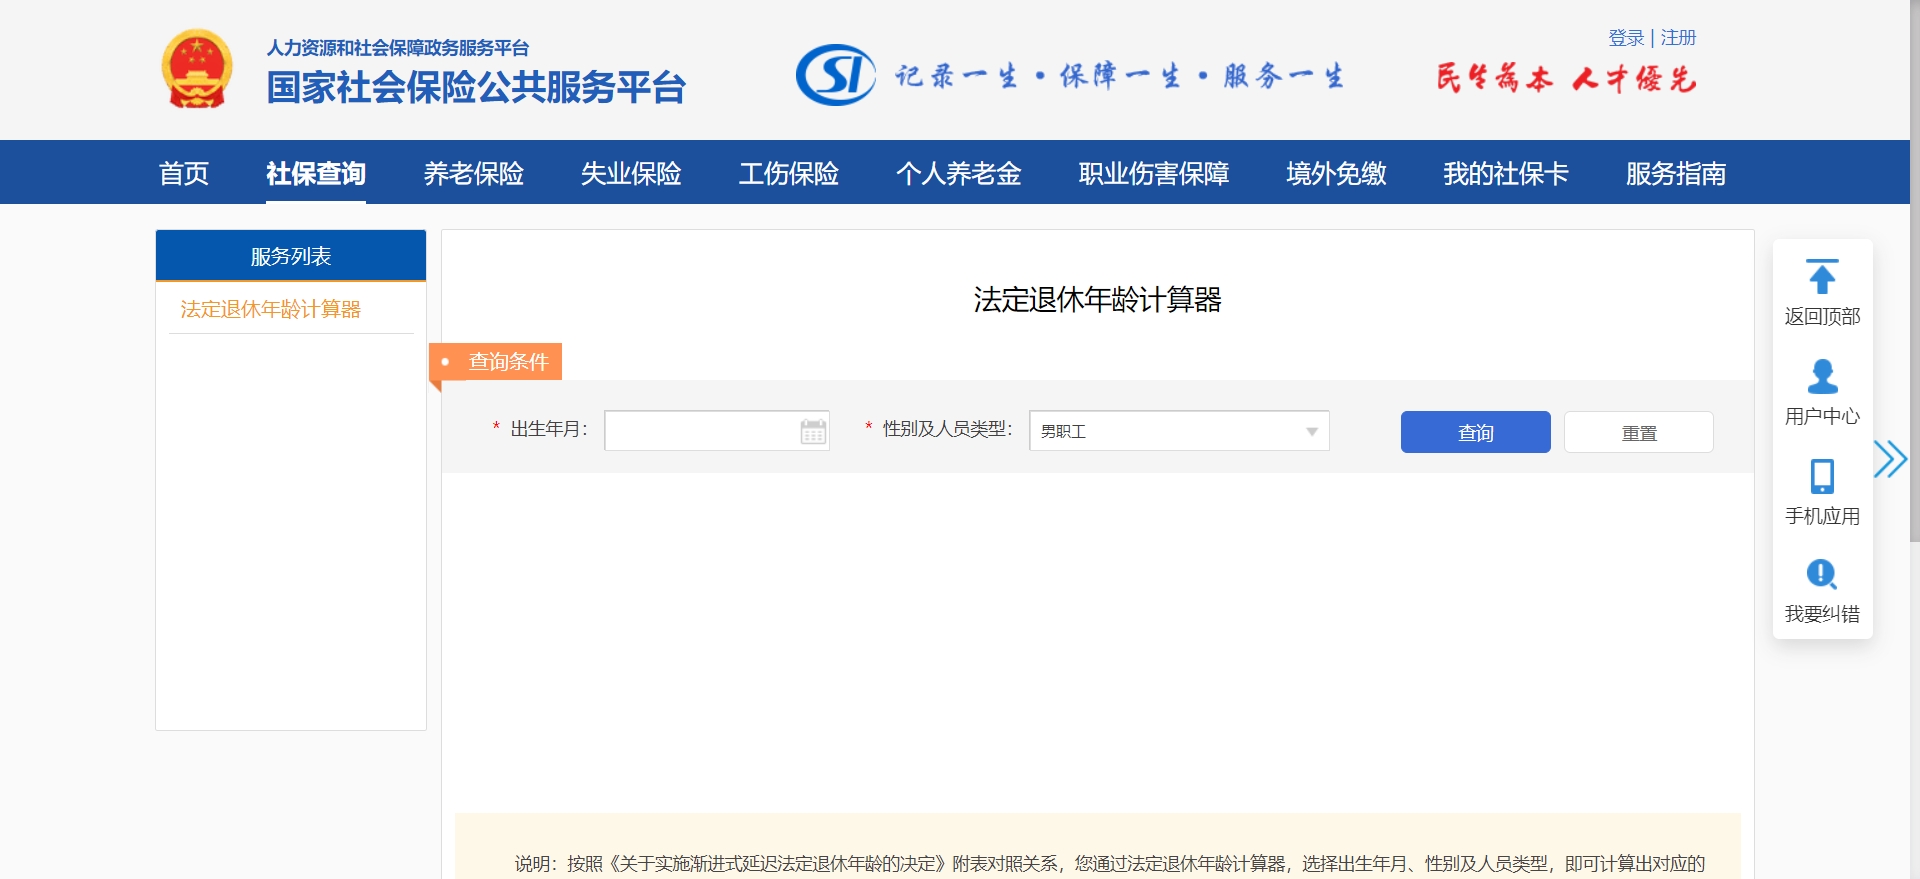This screenshot has width=1920, height=879.
Task: Select 法定退休年龄计算器 in service list
Action: click(270, 310)
